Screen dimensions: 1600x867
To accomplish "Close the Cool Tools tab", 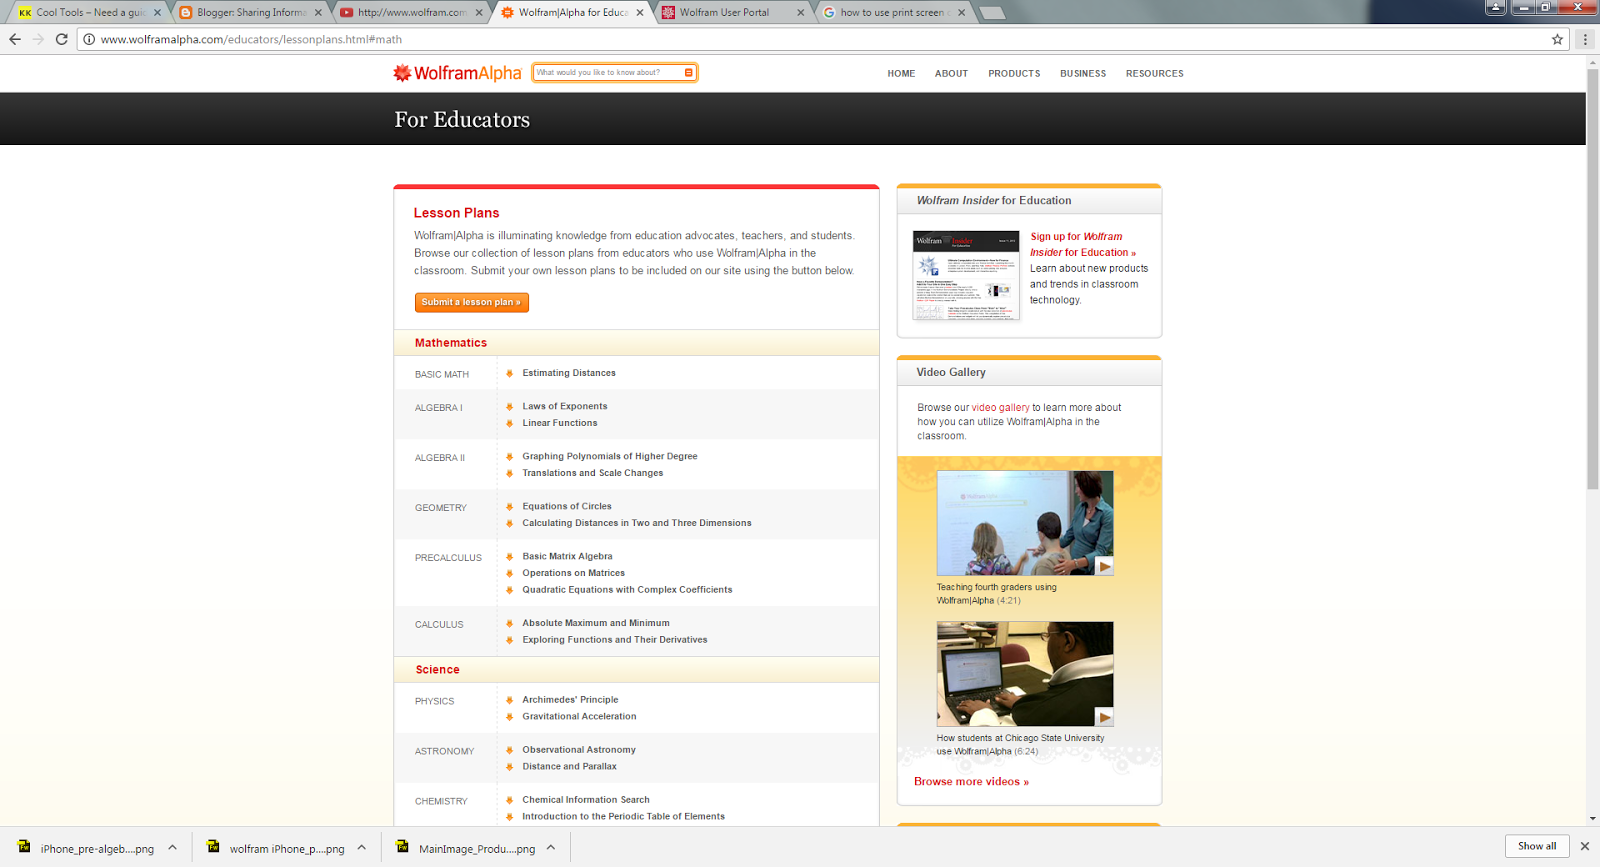I will (157, 13).
